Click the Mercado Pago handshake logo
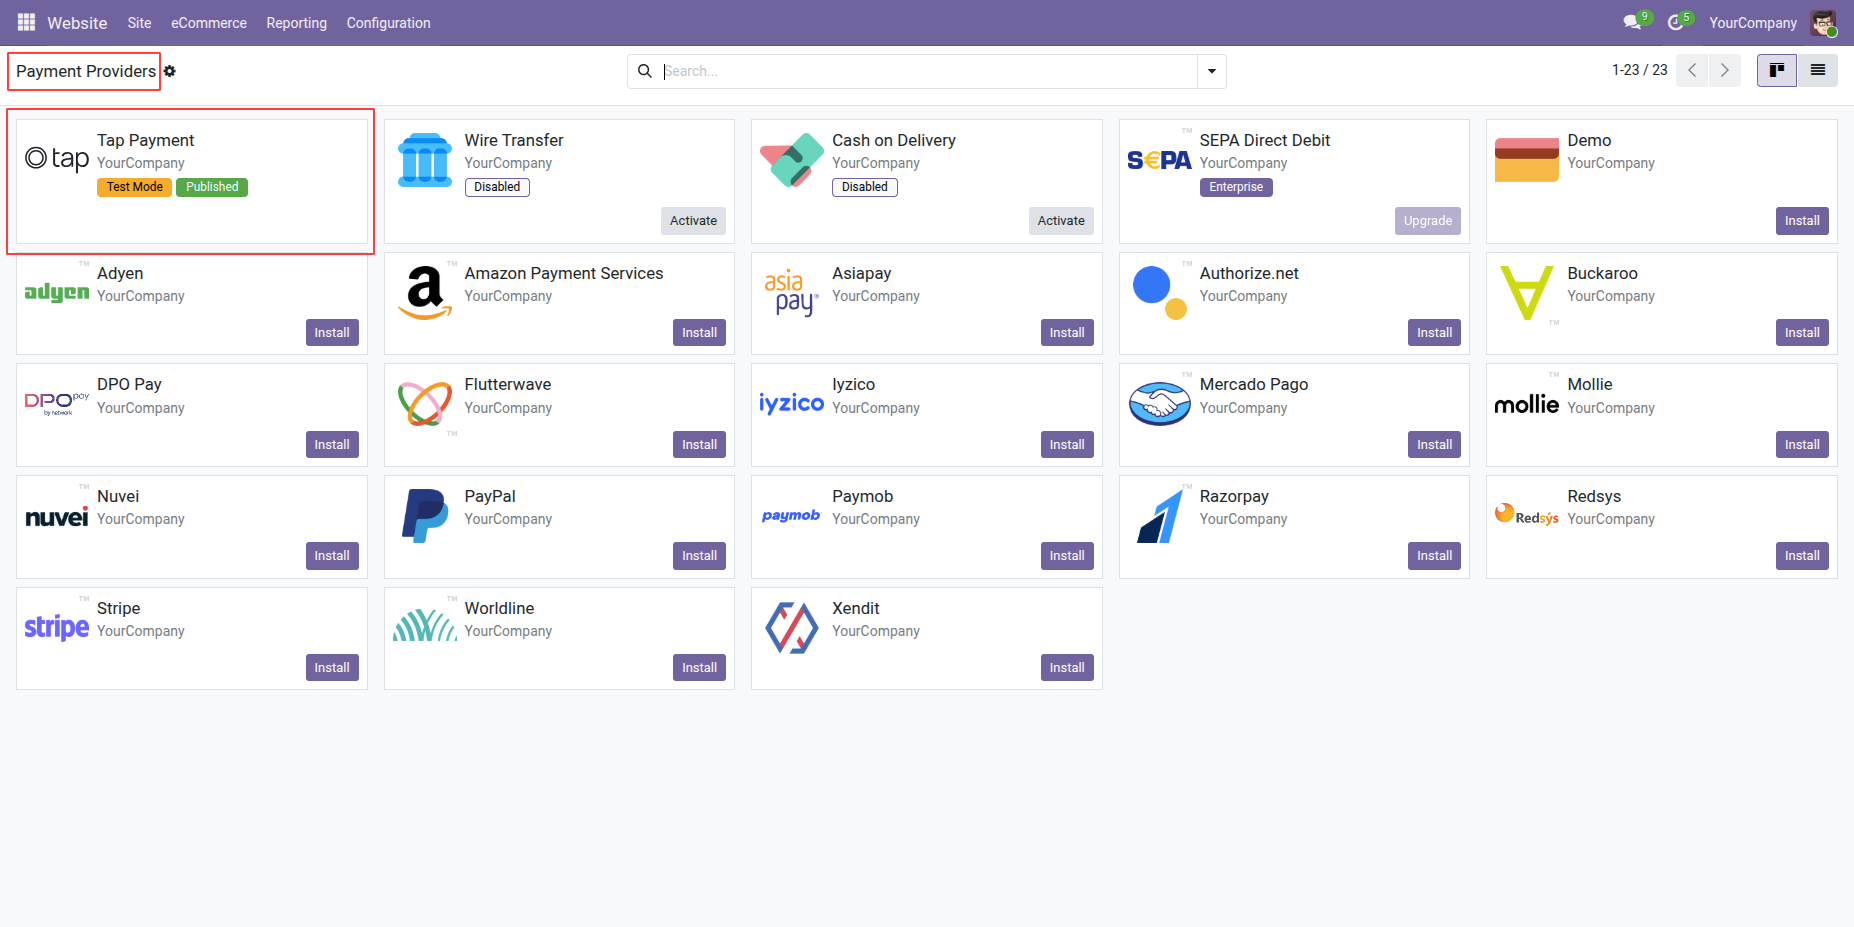 click(1160, 403)
